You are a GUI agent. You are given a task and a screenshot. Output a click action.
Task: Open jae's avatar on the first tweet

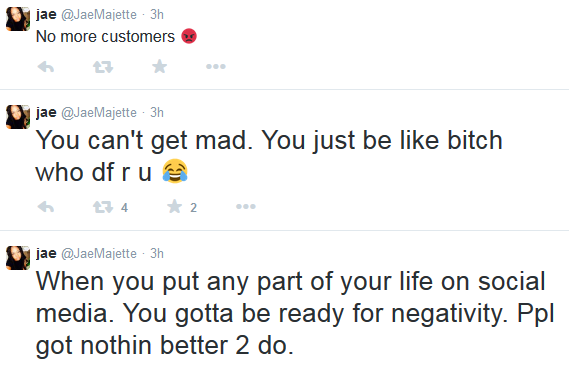18,19
